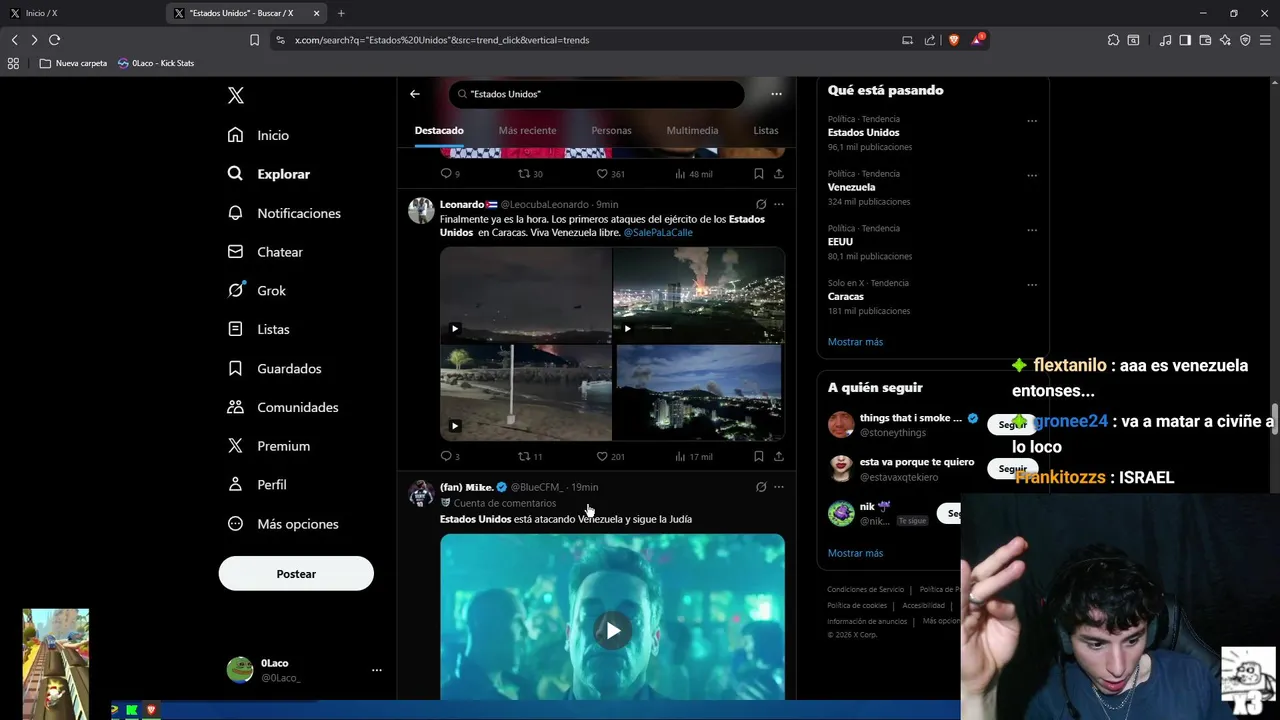Switch to Listas search tab
This screenshot has height=720, width=1280.
[x=766, y=131]
